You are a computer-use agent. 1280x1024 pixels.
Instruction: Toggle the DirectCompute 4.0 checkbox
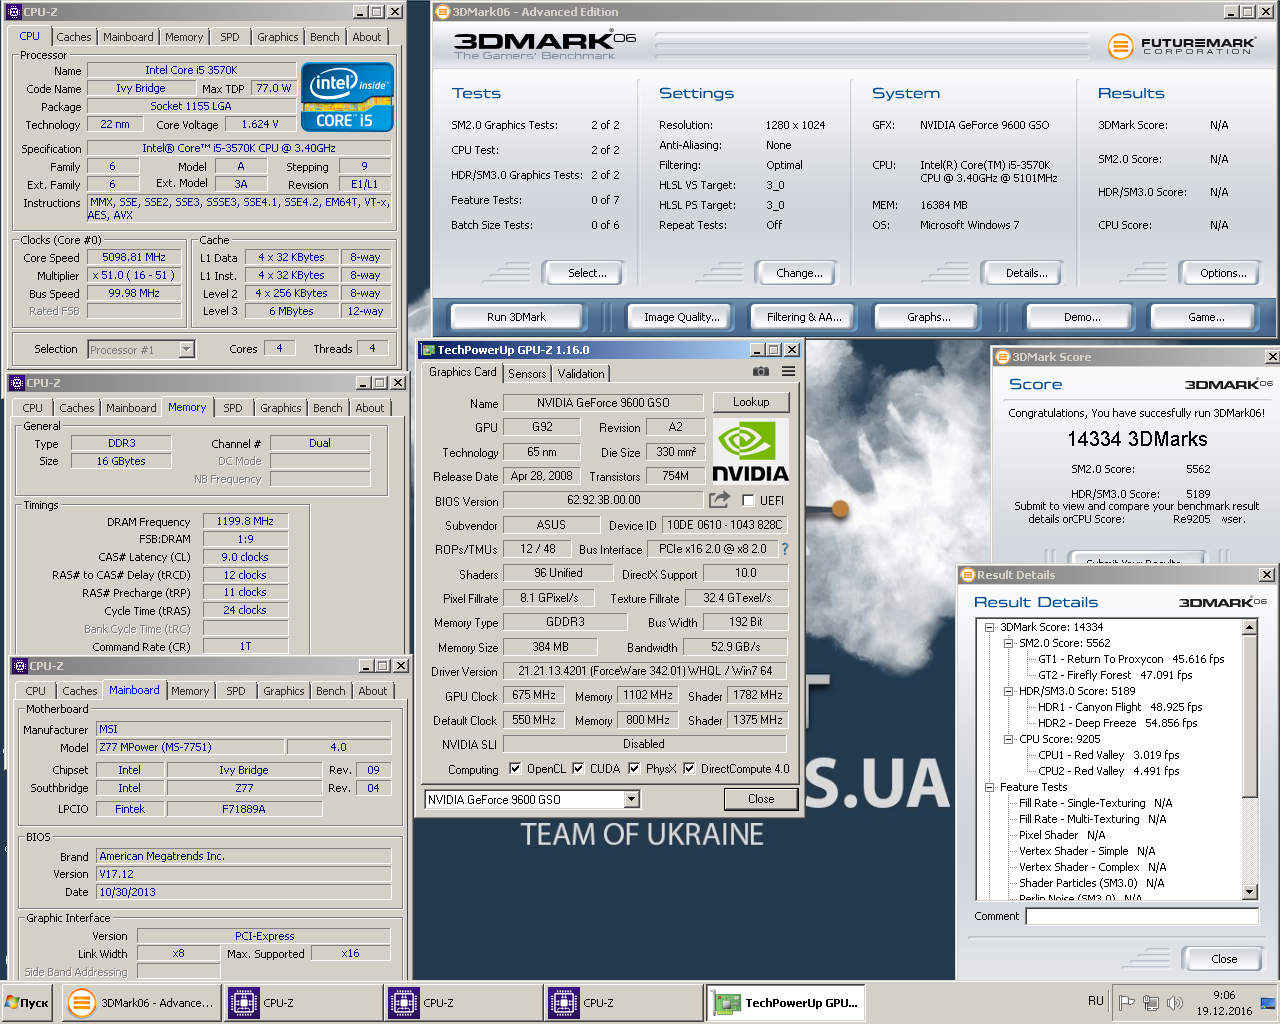coord(689,769)
